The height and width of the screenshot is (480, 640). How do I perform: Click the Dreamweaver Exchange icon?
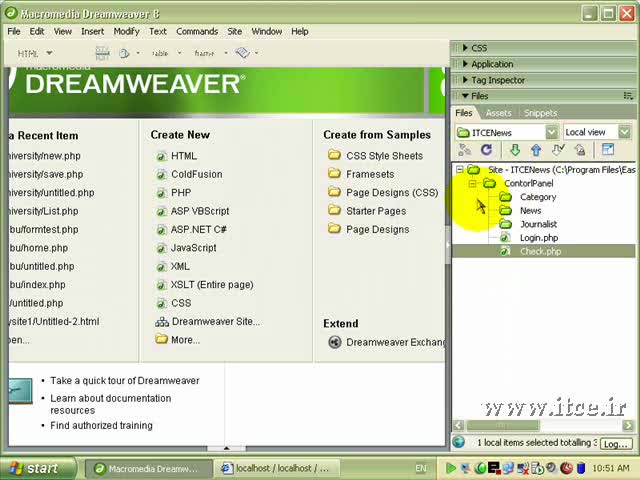(335, 342)
